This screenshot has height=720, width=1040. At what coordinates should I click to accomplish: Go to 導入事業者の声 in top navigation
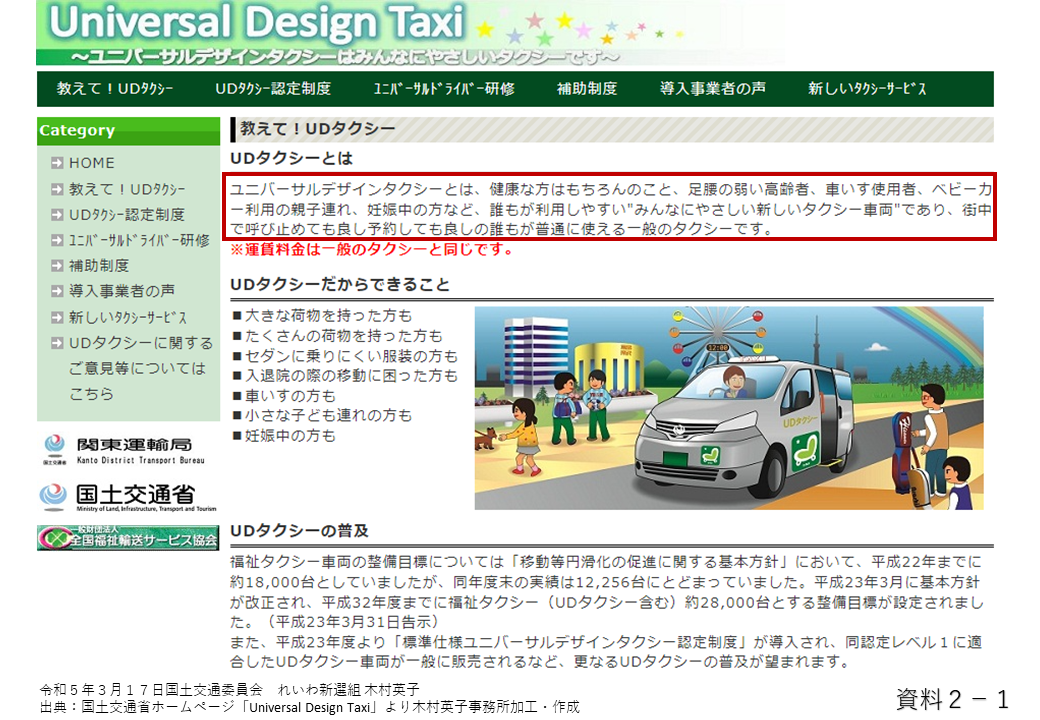point(712,89)
